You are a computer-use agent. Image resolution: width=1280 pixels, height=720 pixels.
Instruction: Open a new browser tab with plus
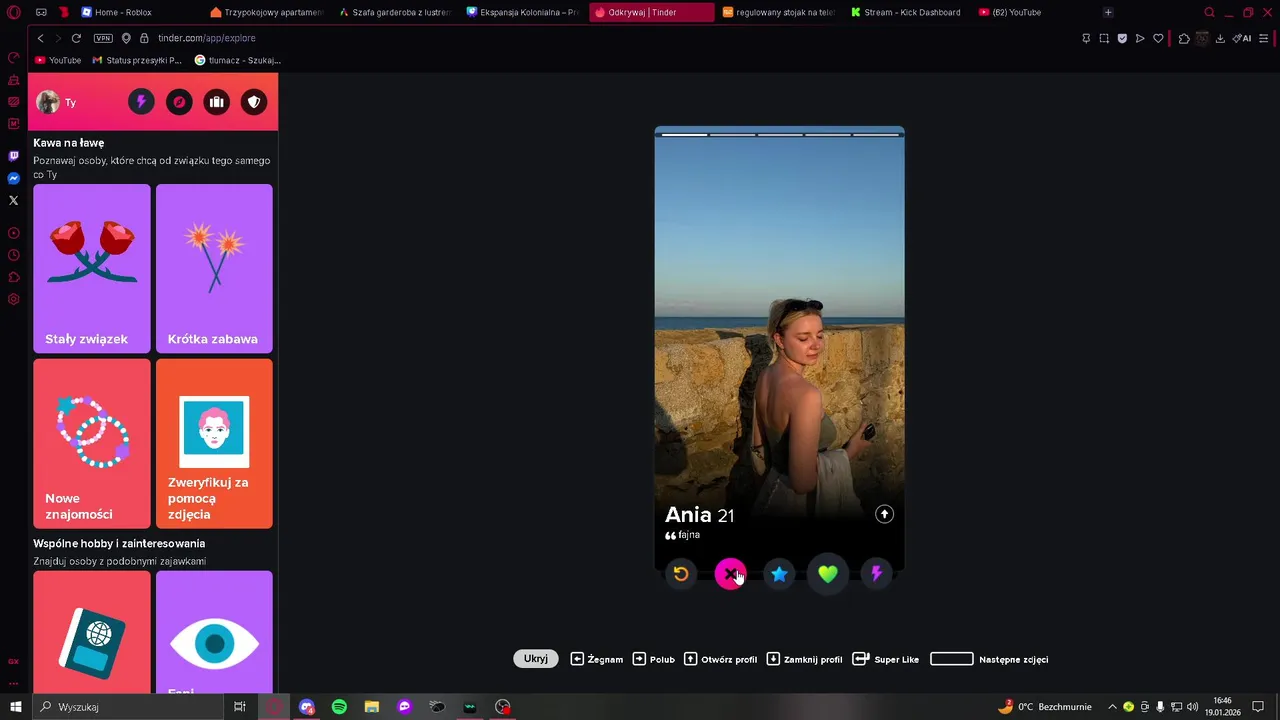1108,12
